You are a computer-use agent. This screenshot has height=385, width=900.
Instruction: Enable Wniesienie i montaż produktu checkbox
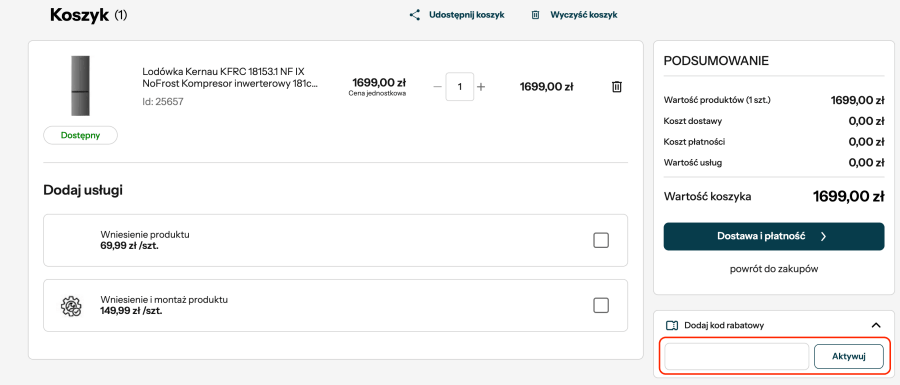(601, 305)
